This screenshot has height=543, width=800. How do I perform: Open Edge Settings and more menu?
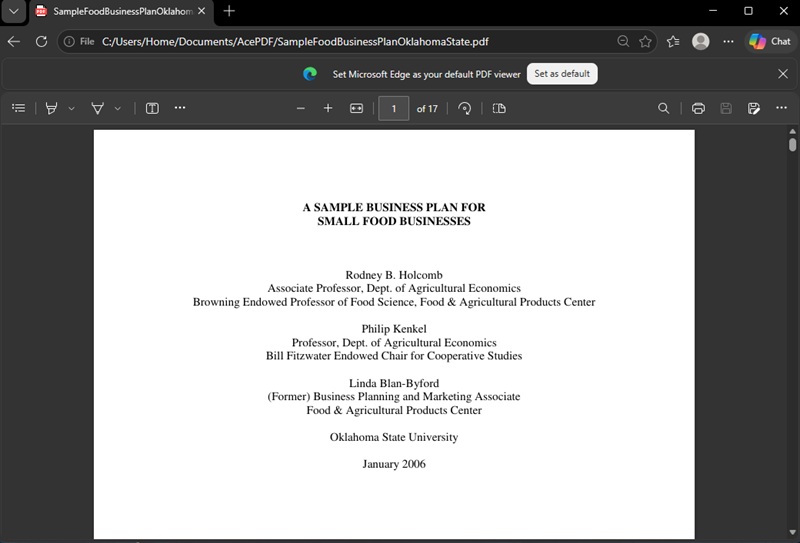[728, 41]
